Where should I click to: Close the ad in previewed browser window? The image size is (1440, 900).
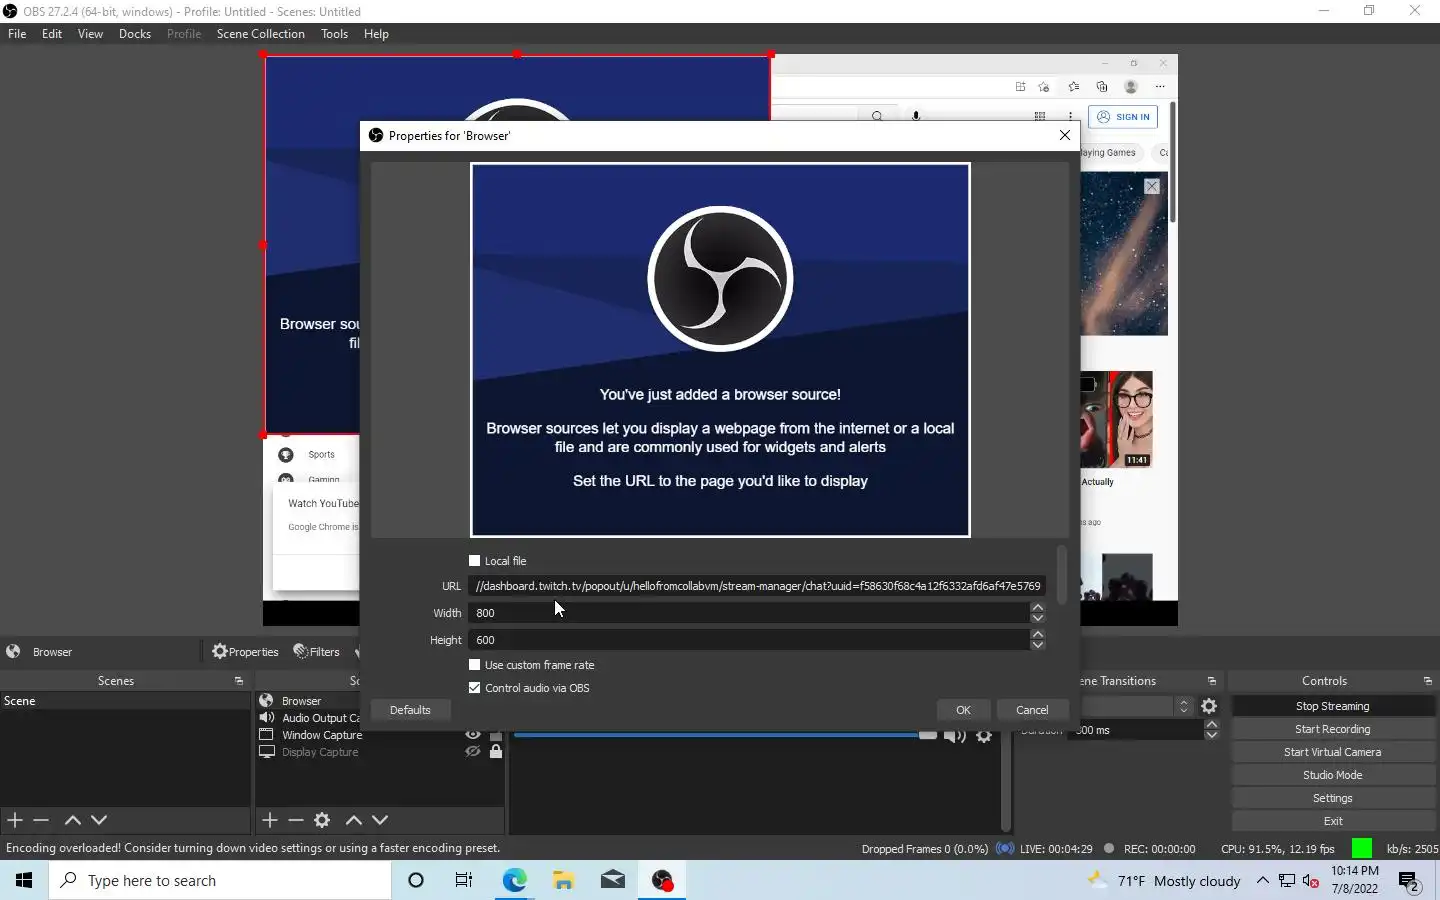pos(1152,186)
